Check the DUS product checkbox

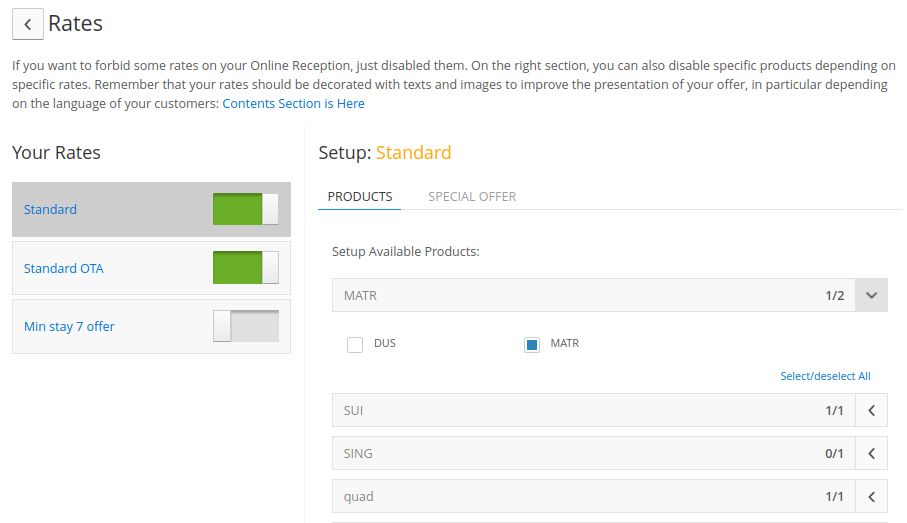pos(355,345)
